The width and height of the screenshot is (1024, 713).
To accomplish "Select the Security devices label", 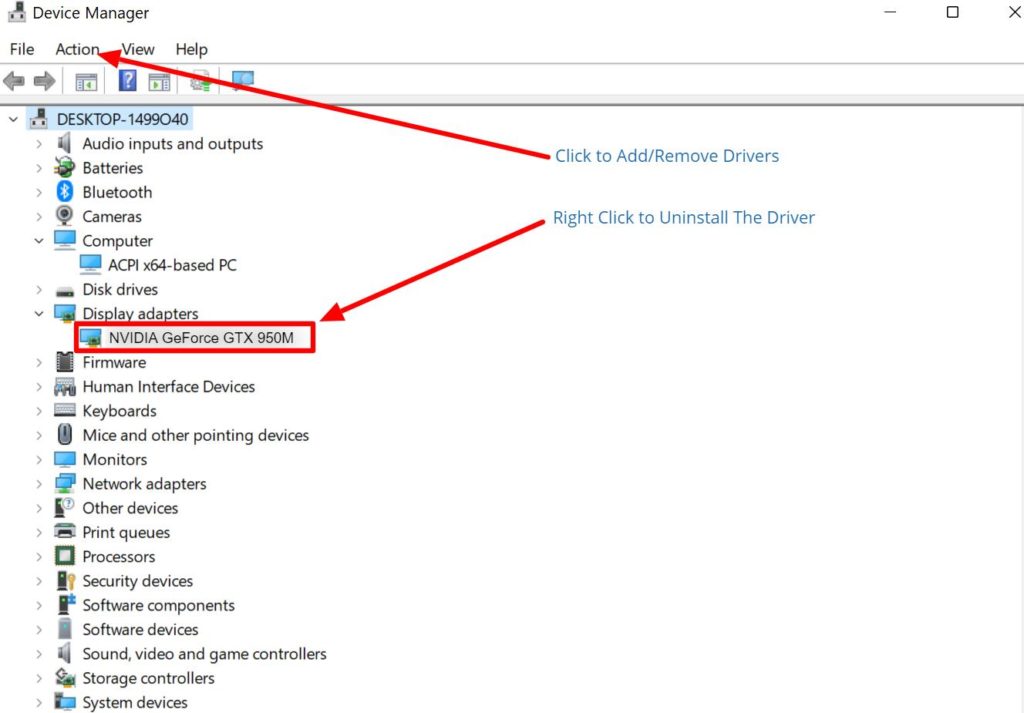I will pos(137,581).
